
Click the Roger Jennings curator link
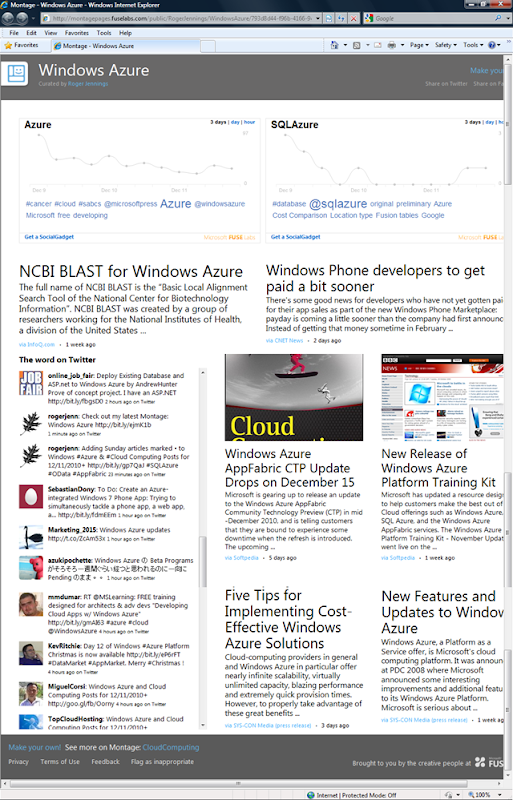pos(88,84)
